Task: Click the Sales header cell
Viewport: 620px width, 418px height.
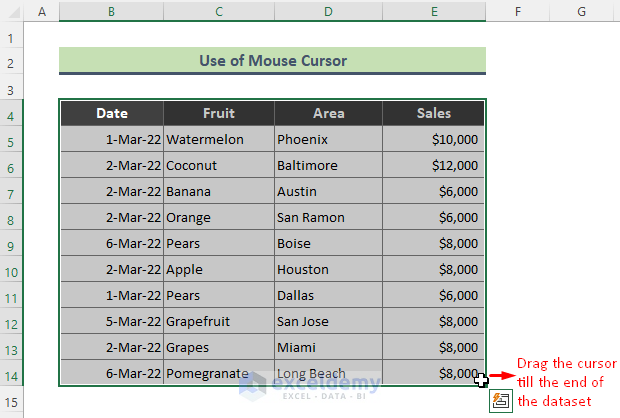Action: click(x=434, y=114)
